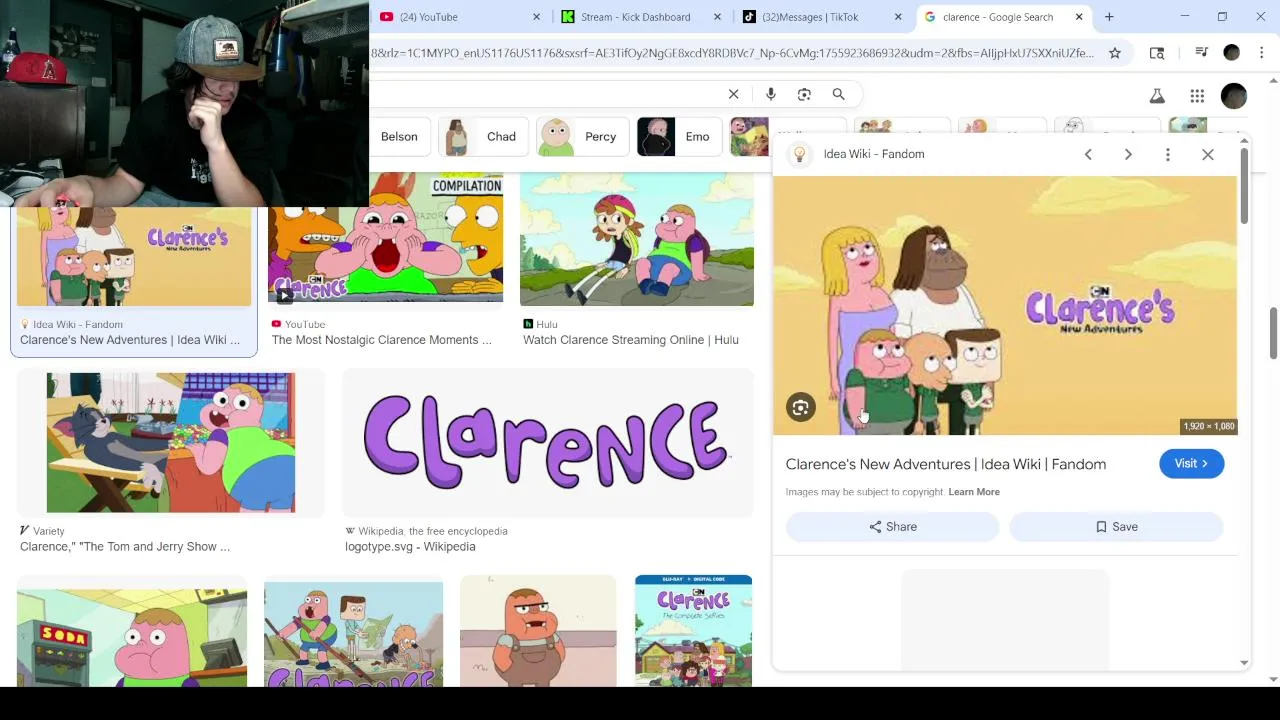The height and width of the screenshot is (720, 1280).
Task: Open logotype.svg - Wikipedia result link
Action: [410, 547]
